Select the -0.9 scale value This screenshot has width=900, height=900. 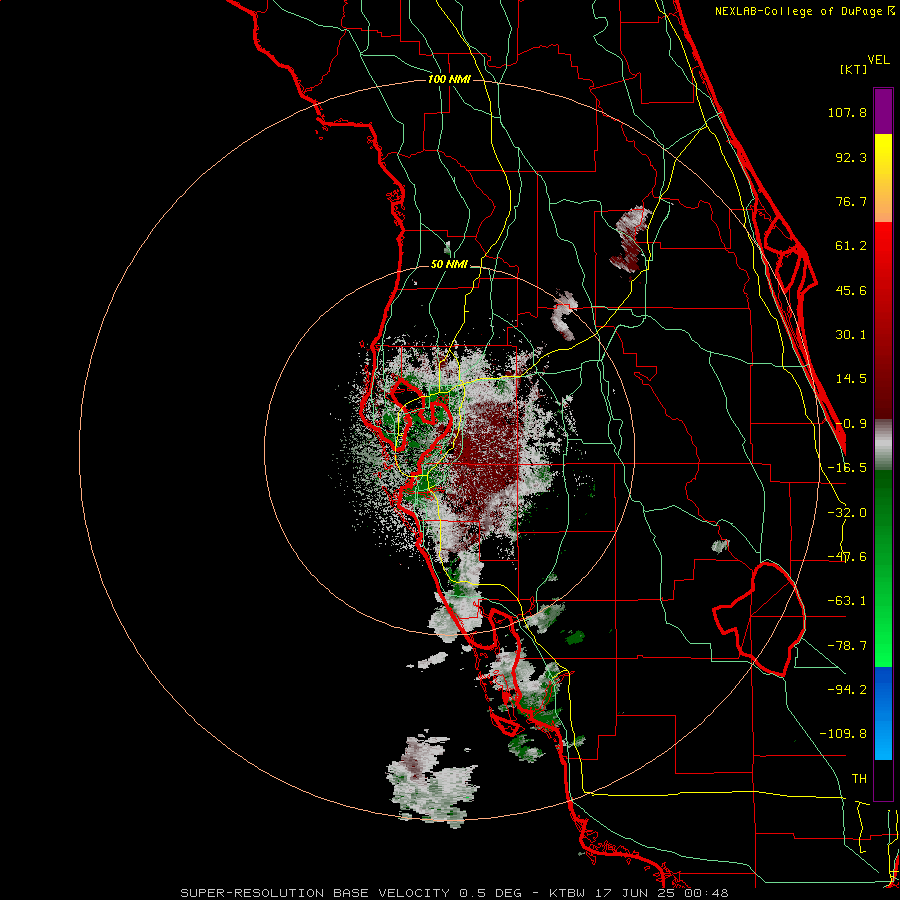(x=851, y=424)
